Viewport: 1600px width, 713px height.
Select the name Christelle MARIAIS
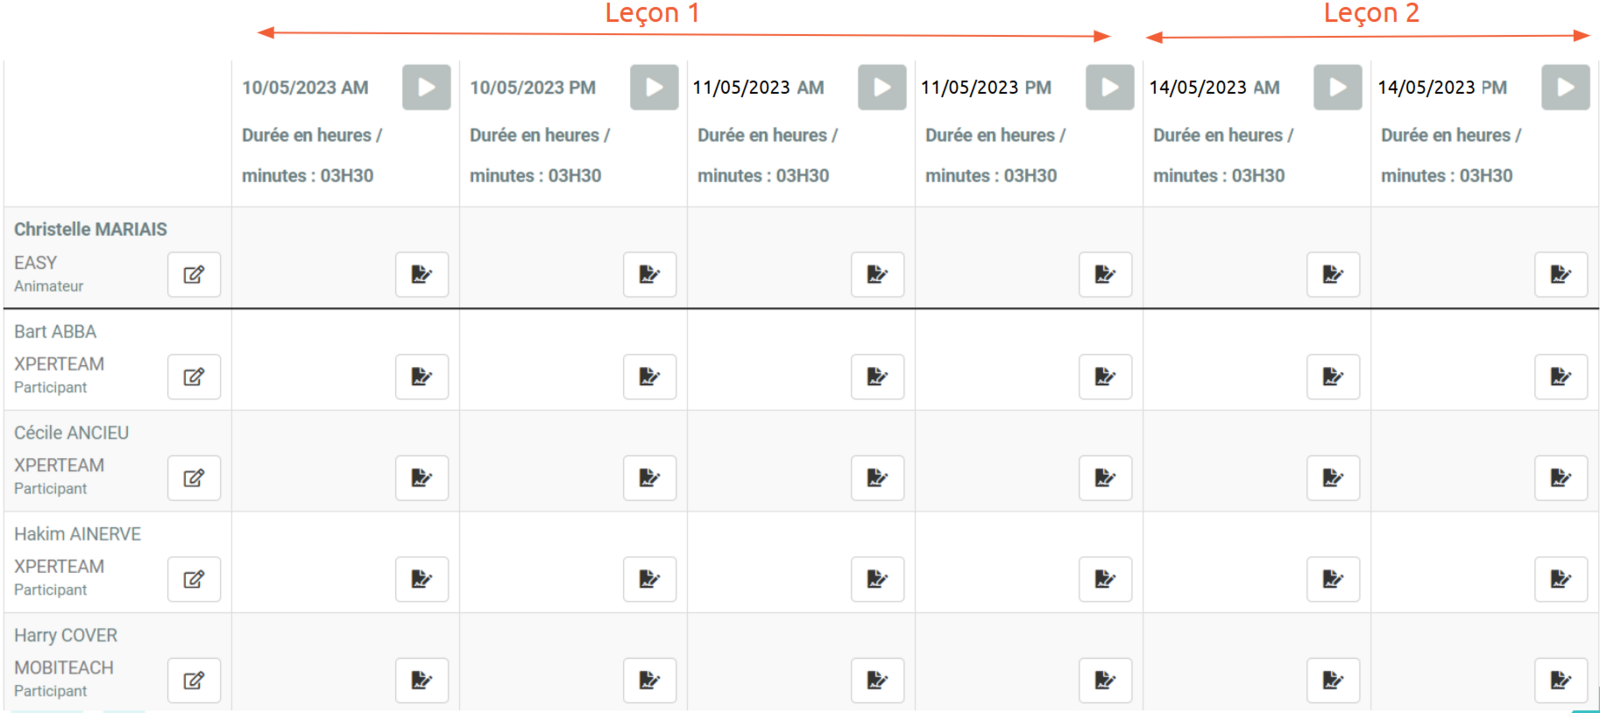[x=91, y=229]
